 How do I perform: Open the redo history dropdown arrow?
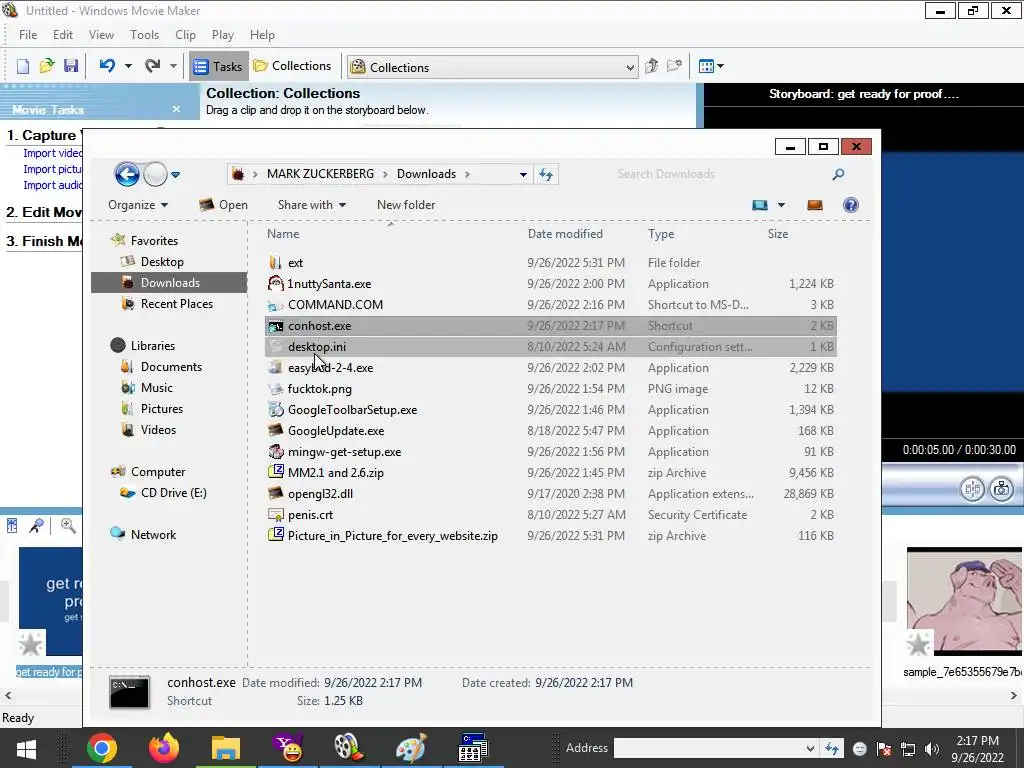tap(173, 66)
